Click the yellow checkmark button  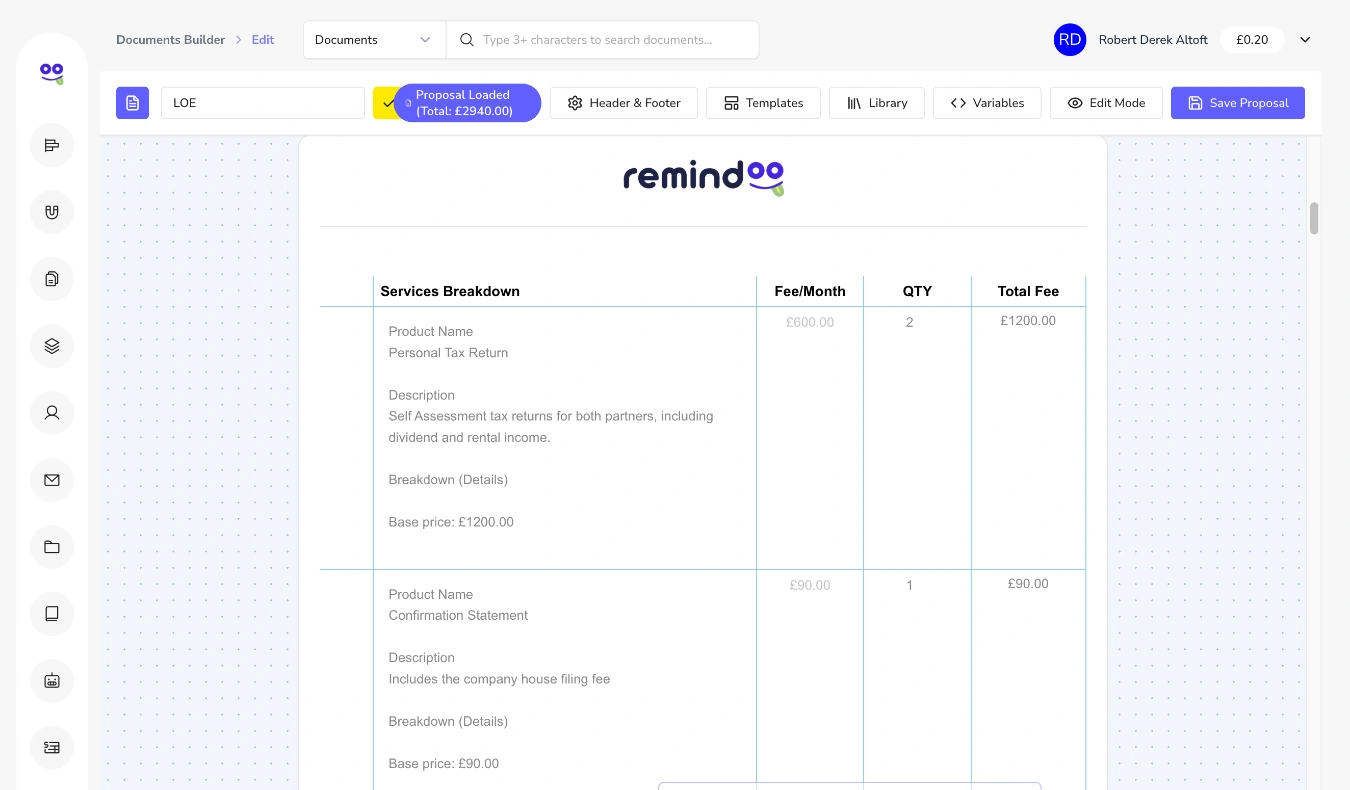386,103
